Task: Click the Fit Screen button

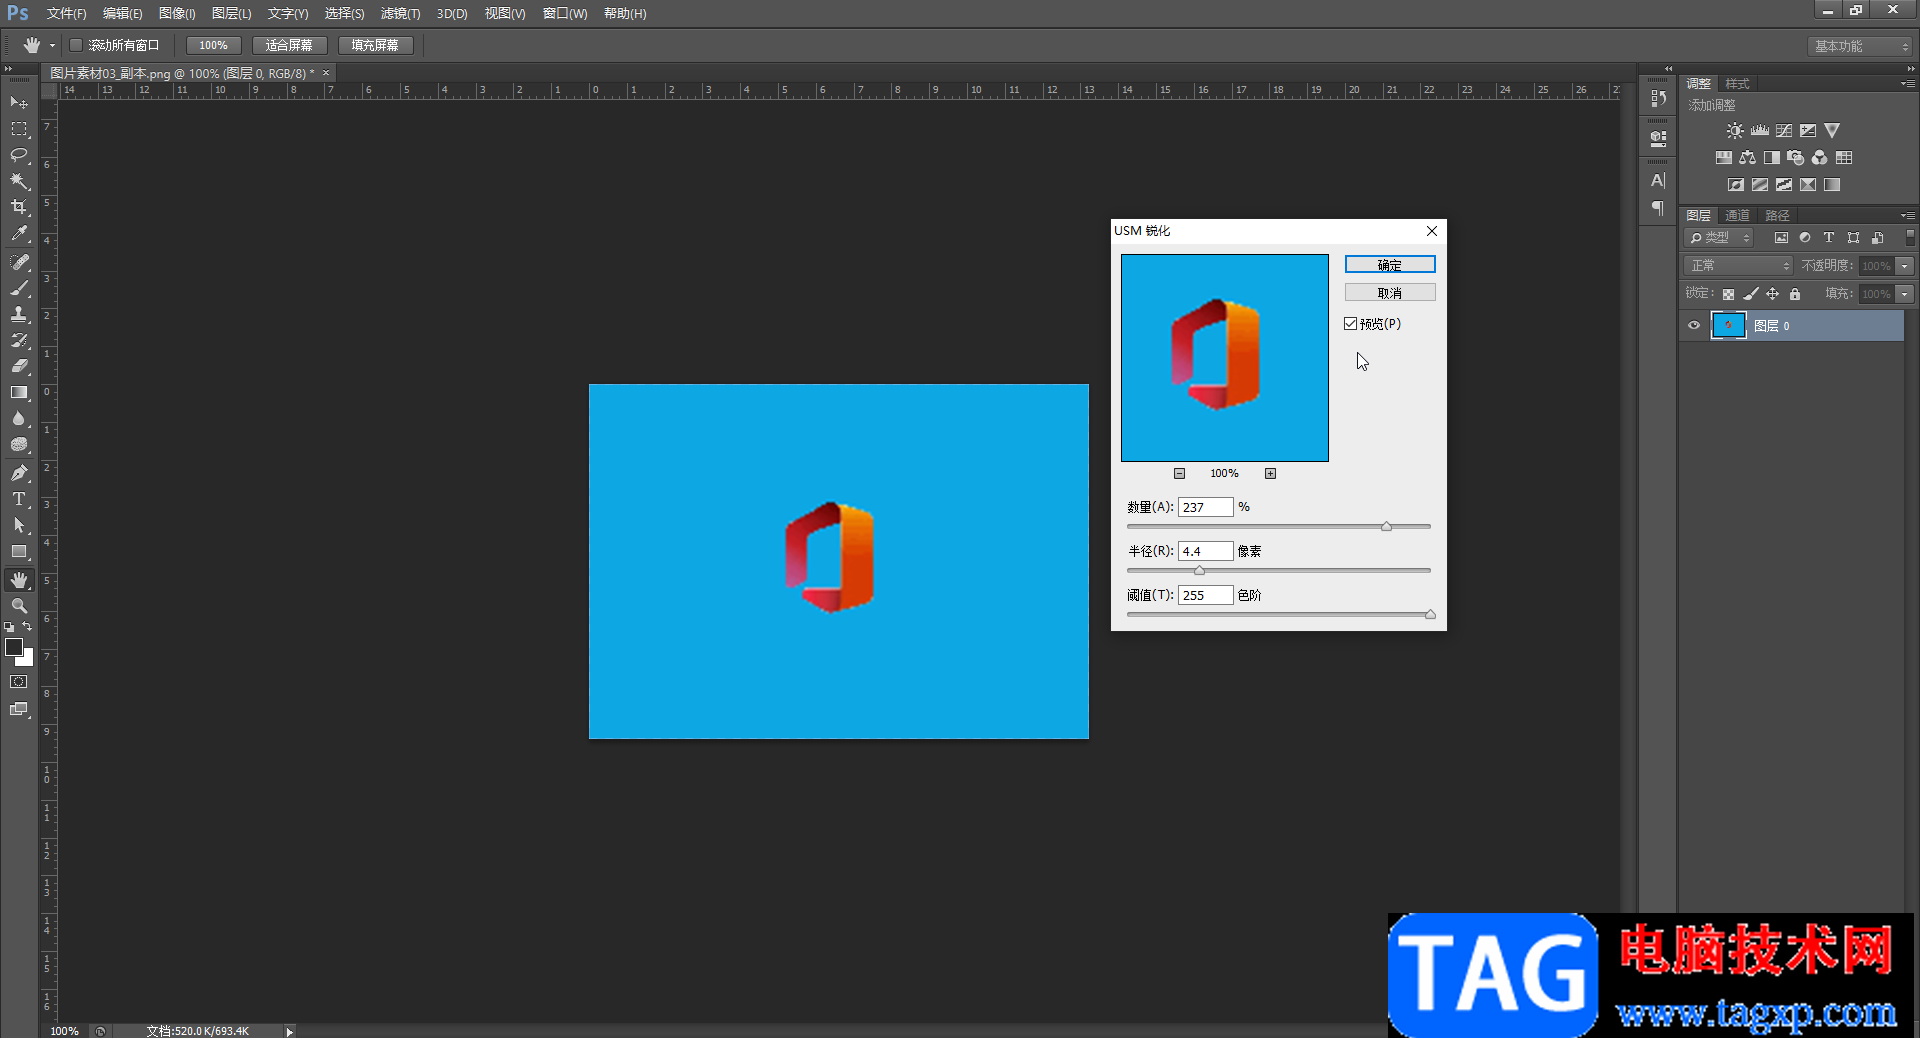Action: point(289,45)
